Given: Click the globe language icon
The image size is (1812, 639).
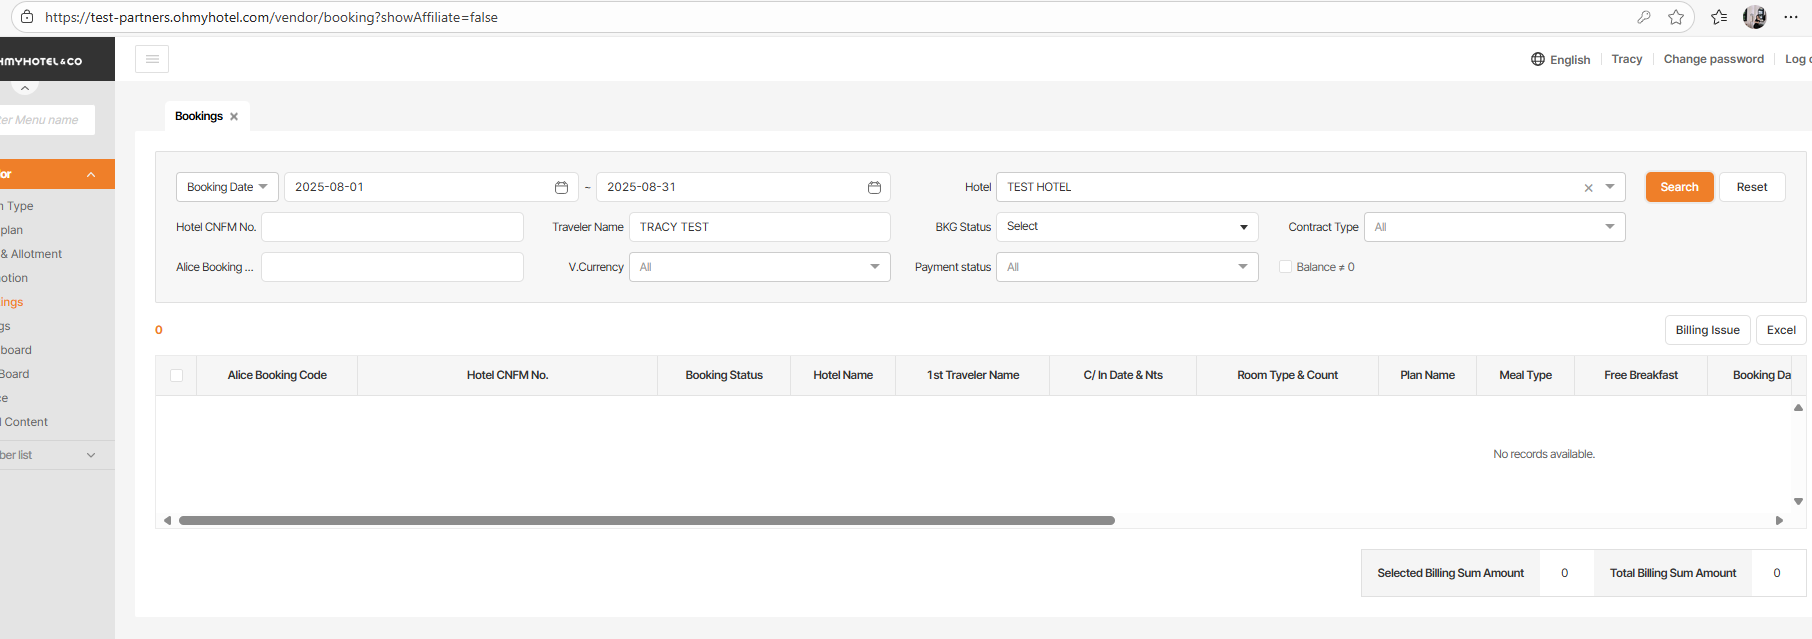Looking at the screenshot, I should (x=1538, y=59).
